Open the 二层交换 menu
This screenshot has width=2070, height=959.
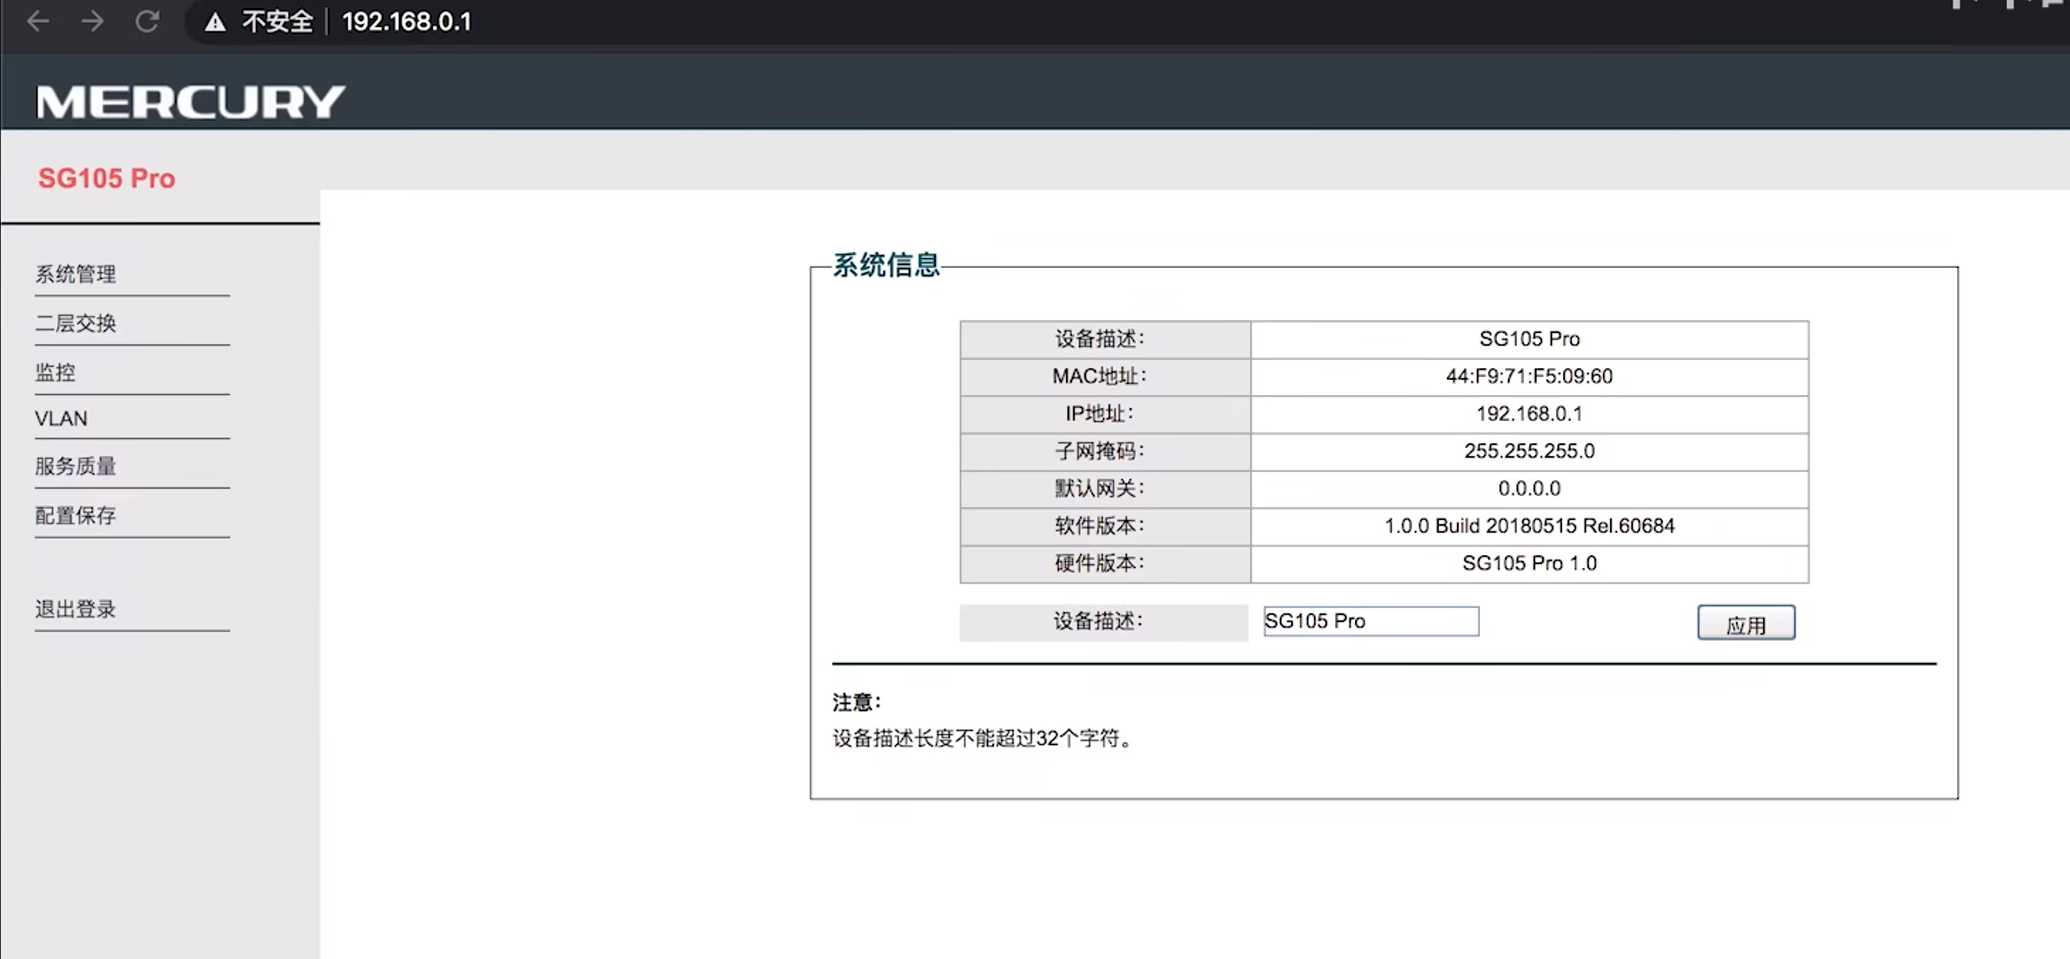click(76, 323)
